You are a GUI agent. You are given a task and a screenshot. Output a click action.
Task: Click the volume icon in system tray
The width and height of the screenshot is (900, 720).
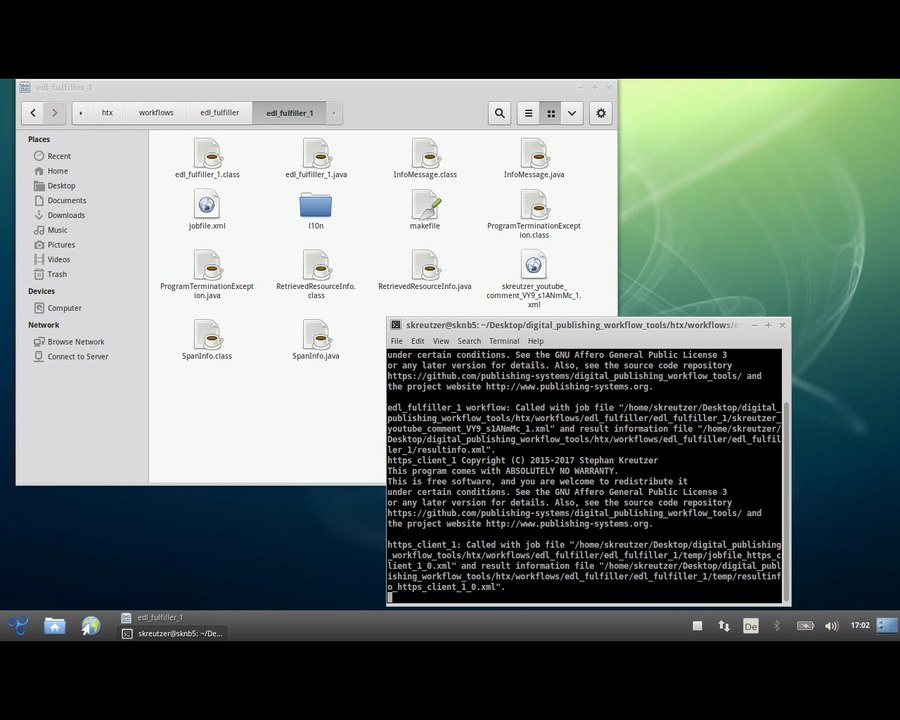pyautogui.click(x=831, y=626)
